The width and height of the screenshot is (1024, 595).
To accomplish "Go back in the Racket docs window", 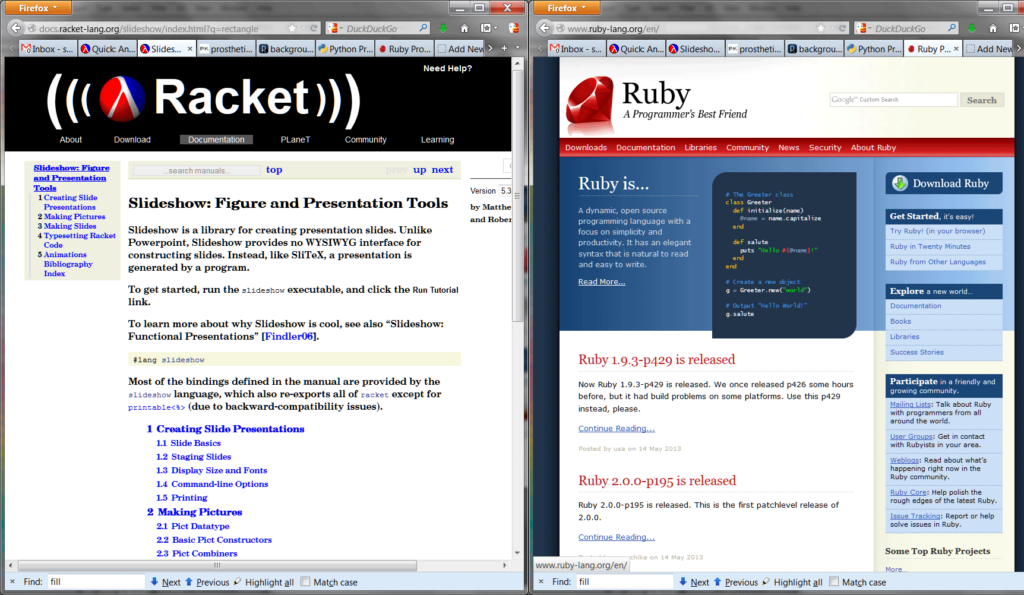I will (15, 28).
